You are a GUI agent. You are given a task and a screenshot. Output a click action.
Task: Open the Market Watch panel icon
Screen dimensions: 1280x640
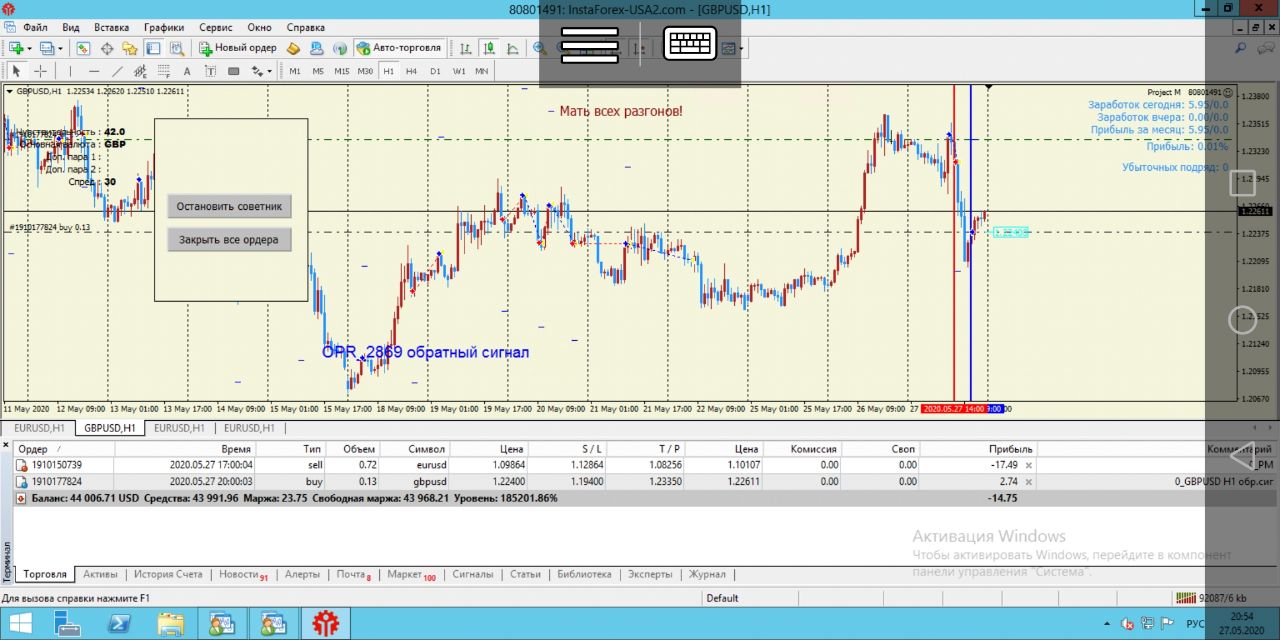click(x=83, y=48)
